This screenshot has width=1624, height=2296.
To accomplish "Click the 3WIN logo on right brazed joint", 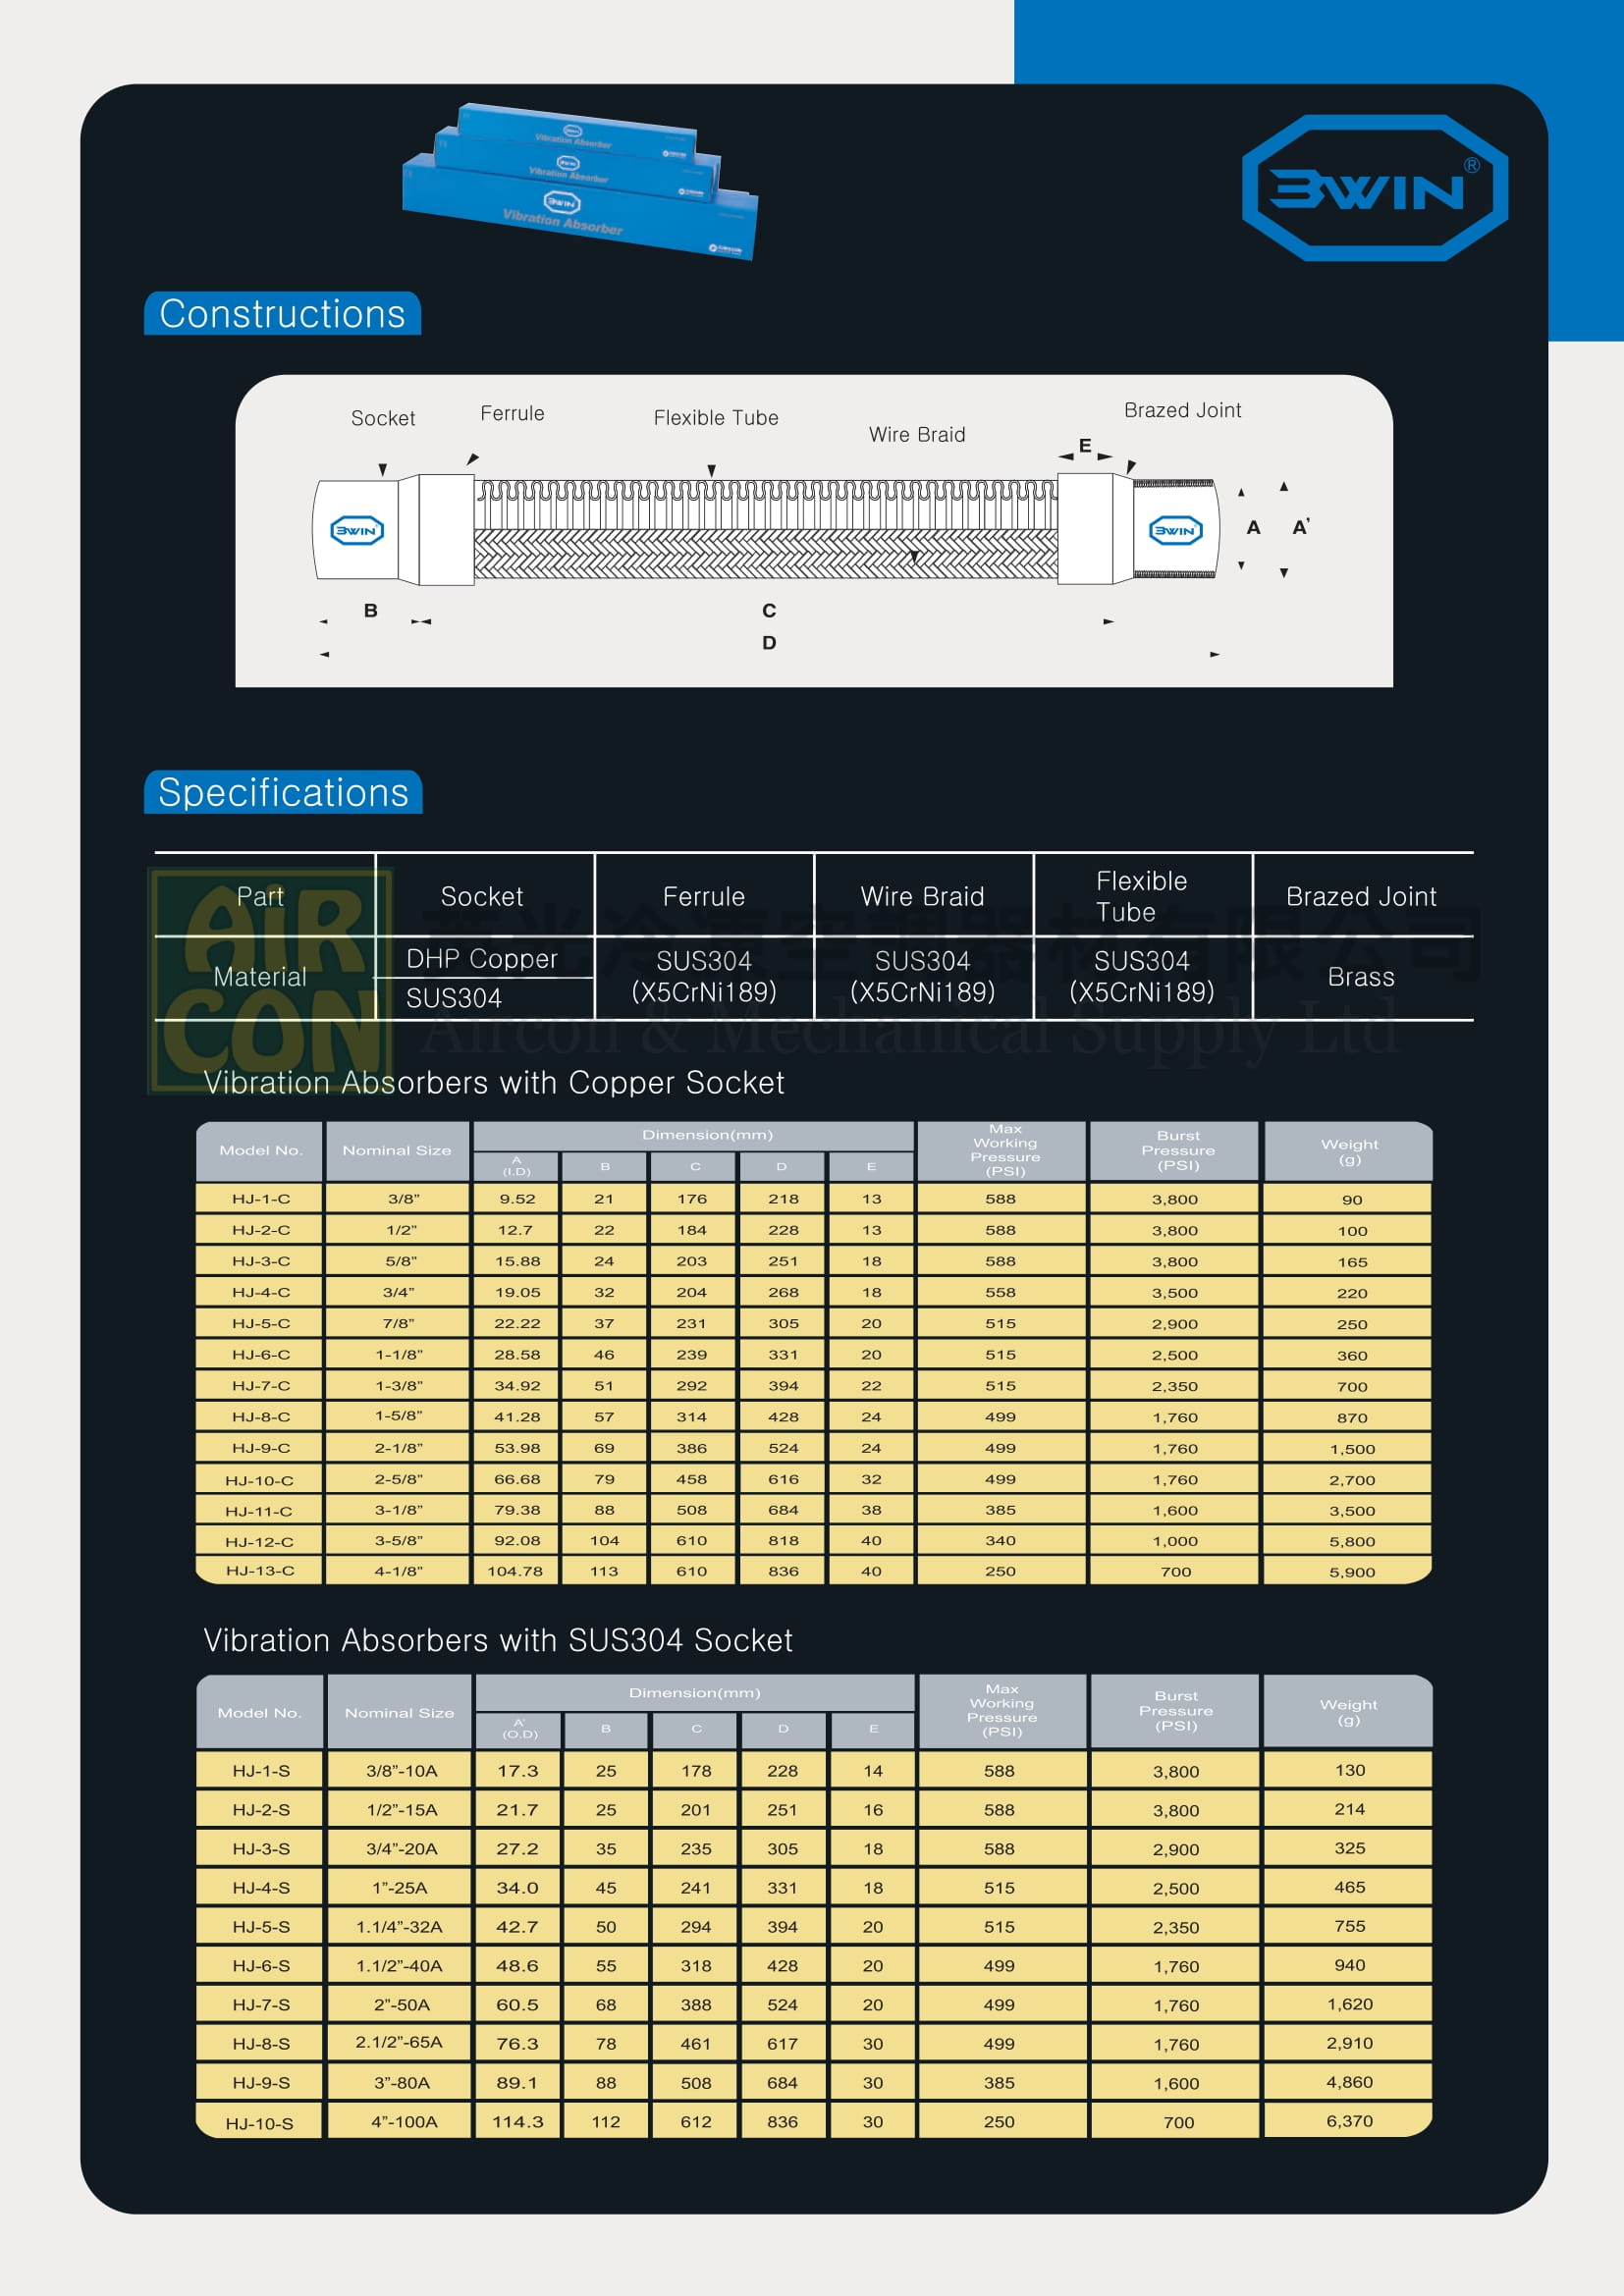I will [1175, 530].
